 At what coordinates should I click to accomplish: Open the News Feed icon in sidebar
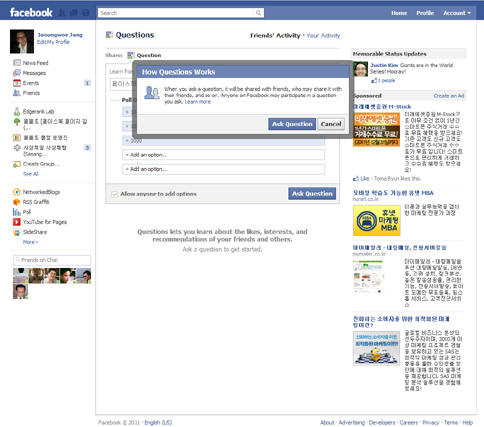(x=17, y=63)
